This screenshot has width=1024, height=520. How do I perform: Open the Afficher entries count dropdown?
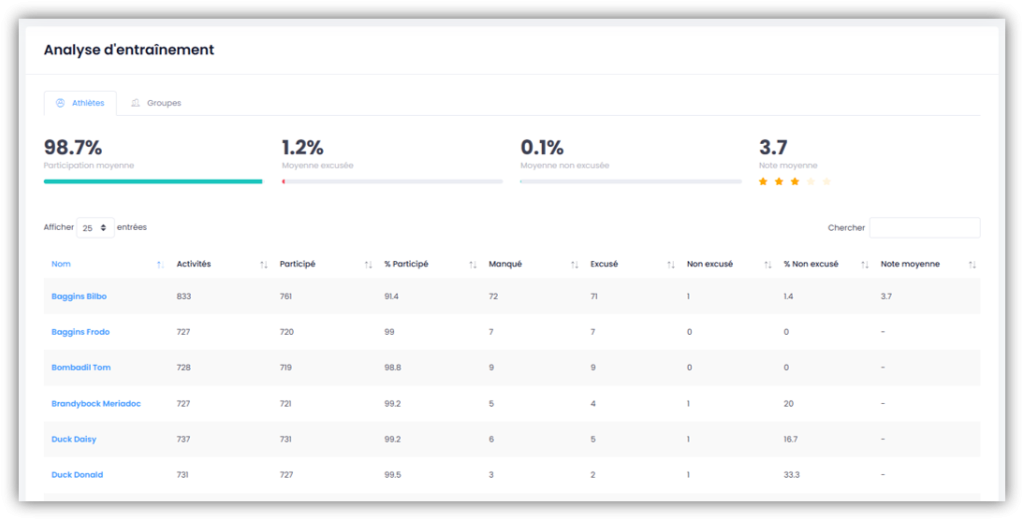click(95, 228)
